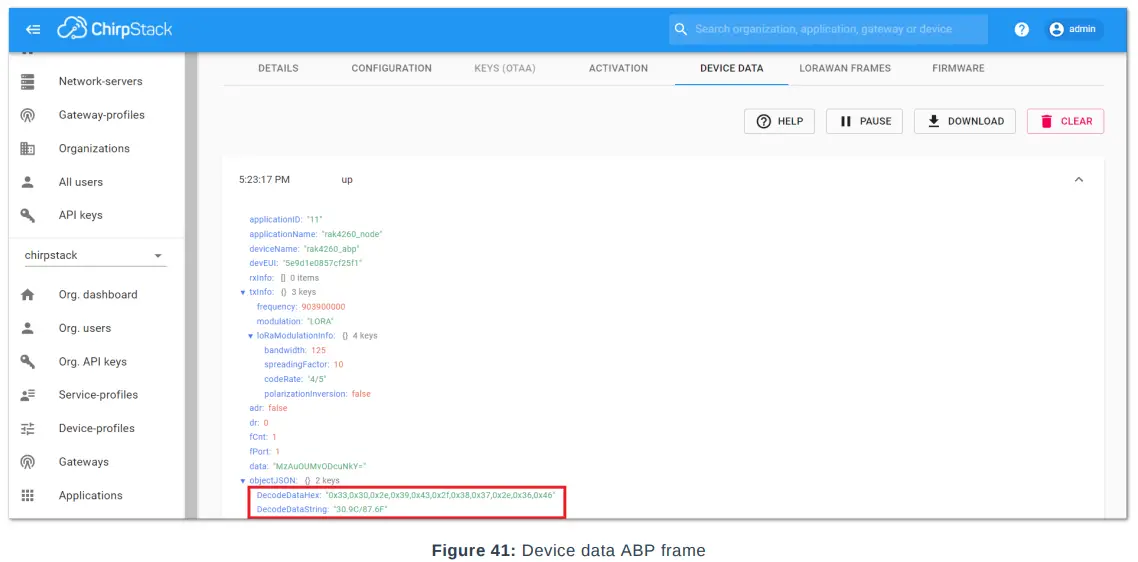
Task: Open Device-profiles page
Action: click(97, 428)
